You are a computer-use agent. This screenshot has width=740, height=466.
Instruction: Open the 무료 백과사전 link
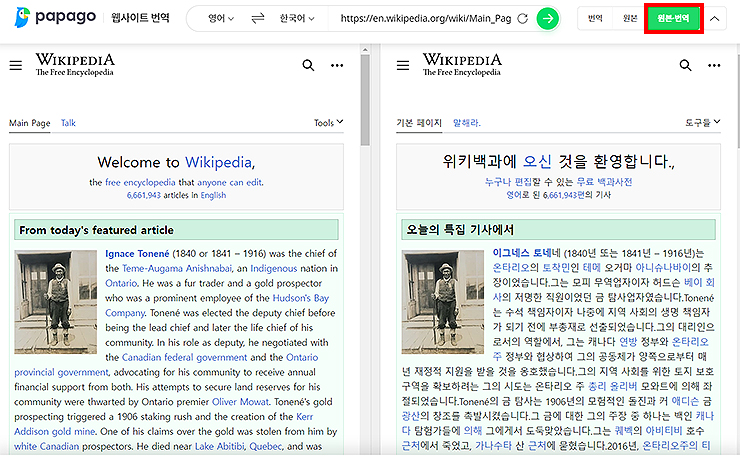(605, 182)
